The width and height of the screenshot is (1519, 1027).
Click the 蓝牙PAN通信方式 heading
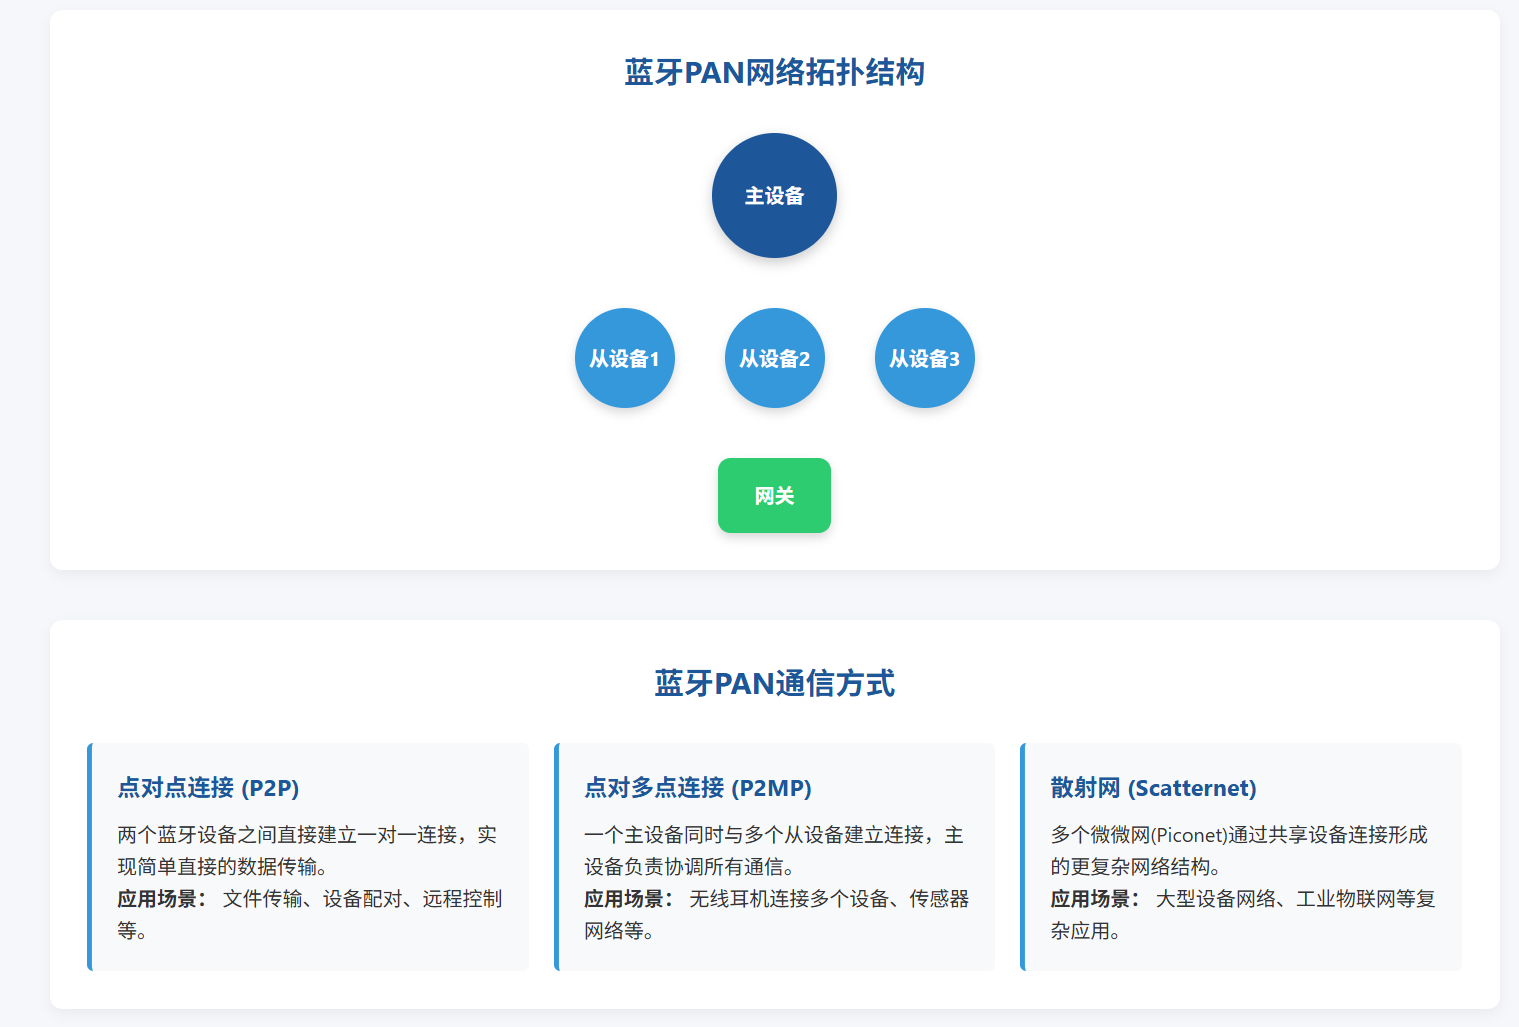pos(774,683)
